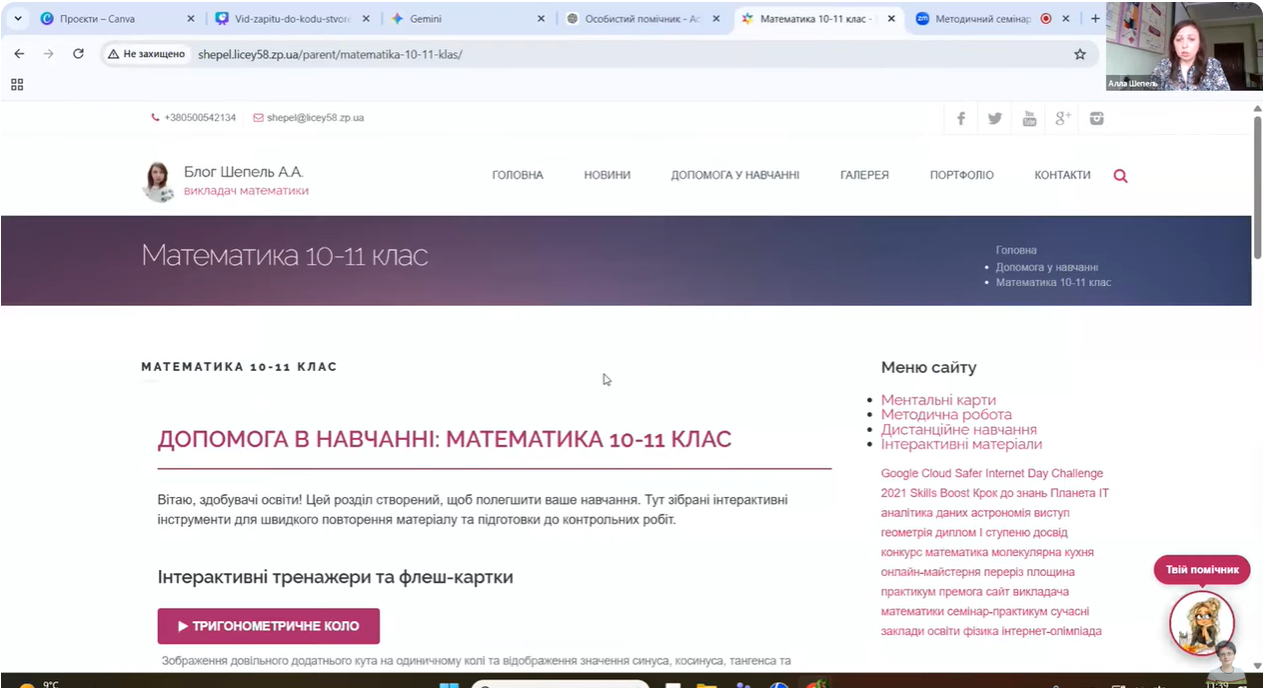Screen dimensions: 1263x688
Task: Open the browser tab search dropdown
Action: coord(17,19)
